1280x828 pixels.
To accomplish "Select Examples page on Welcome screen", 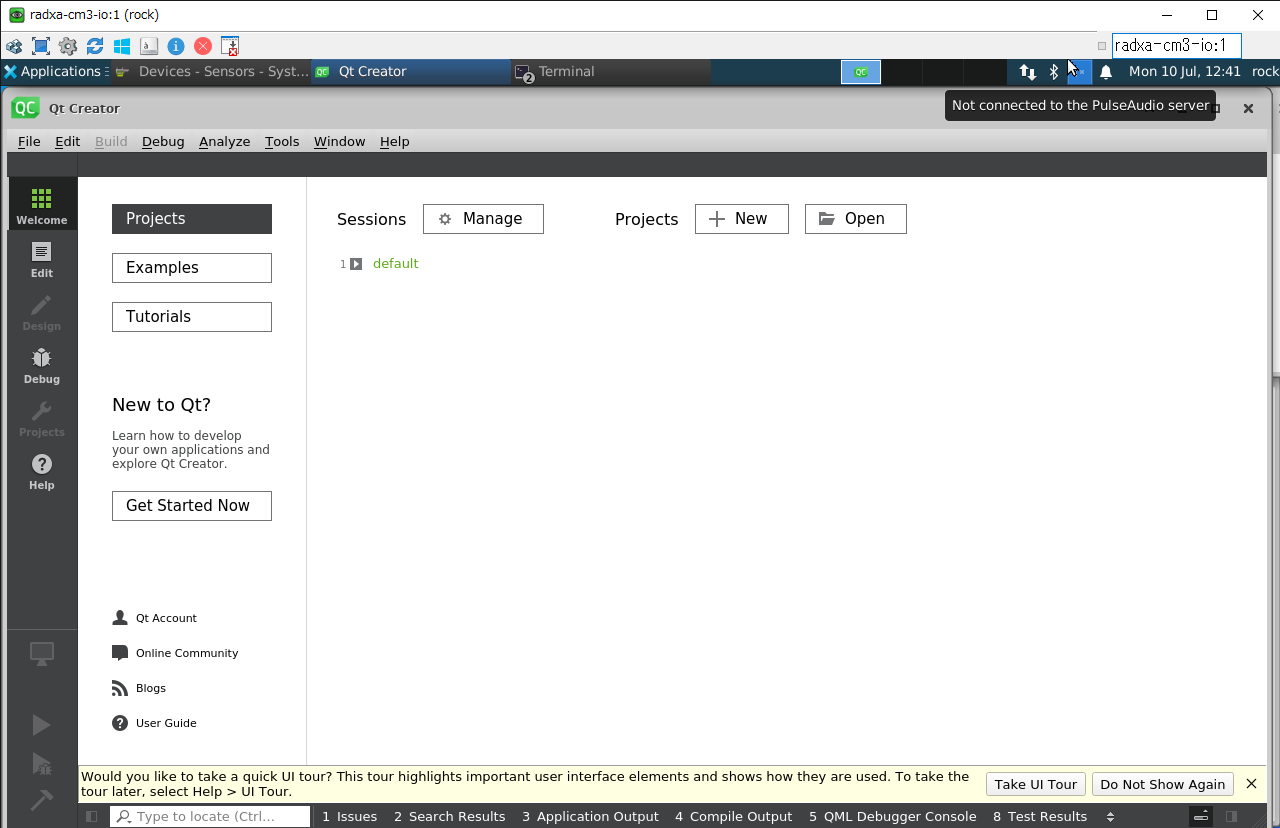I will [x=192, y=268].
